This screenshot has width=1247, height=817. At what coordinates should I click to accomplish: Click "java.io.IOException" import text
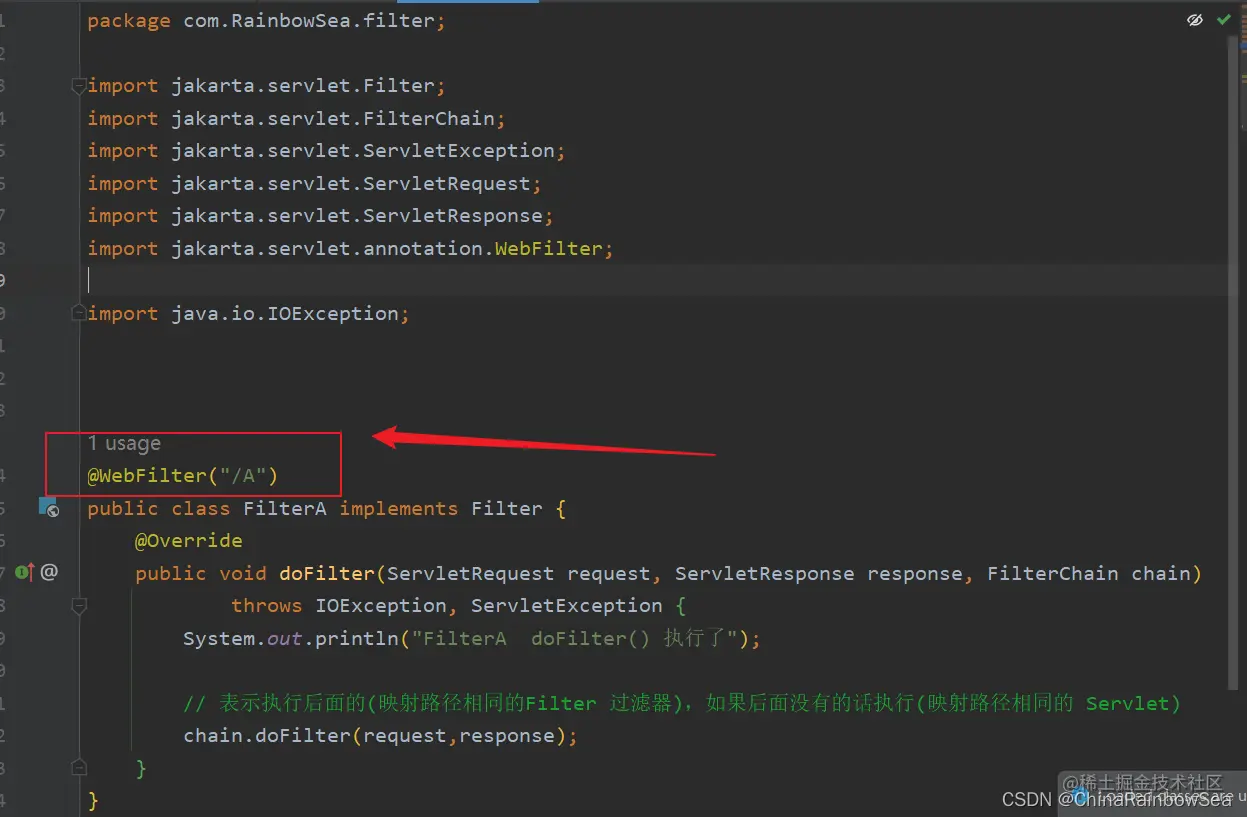[285, 313]
